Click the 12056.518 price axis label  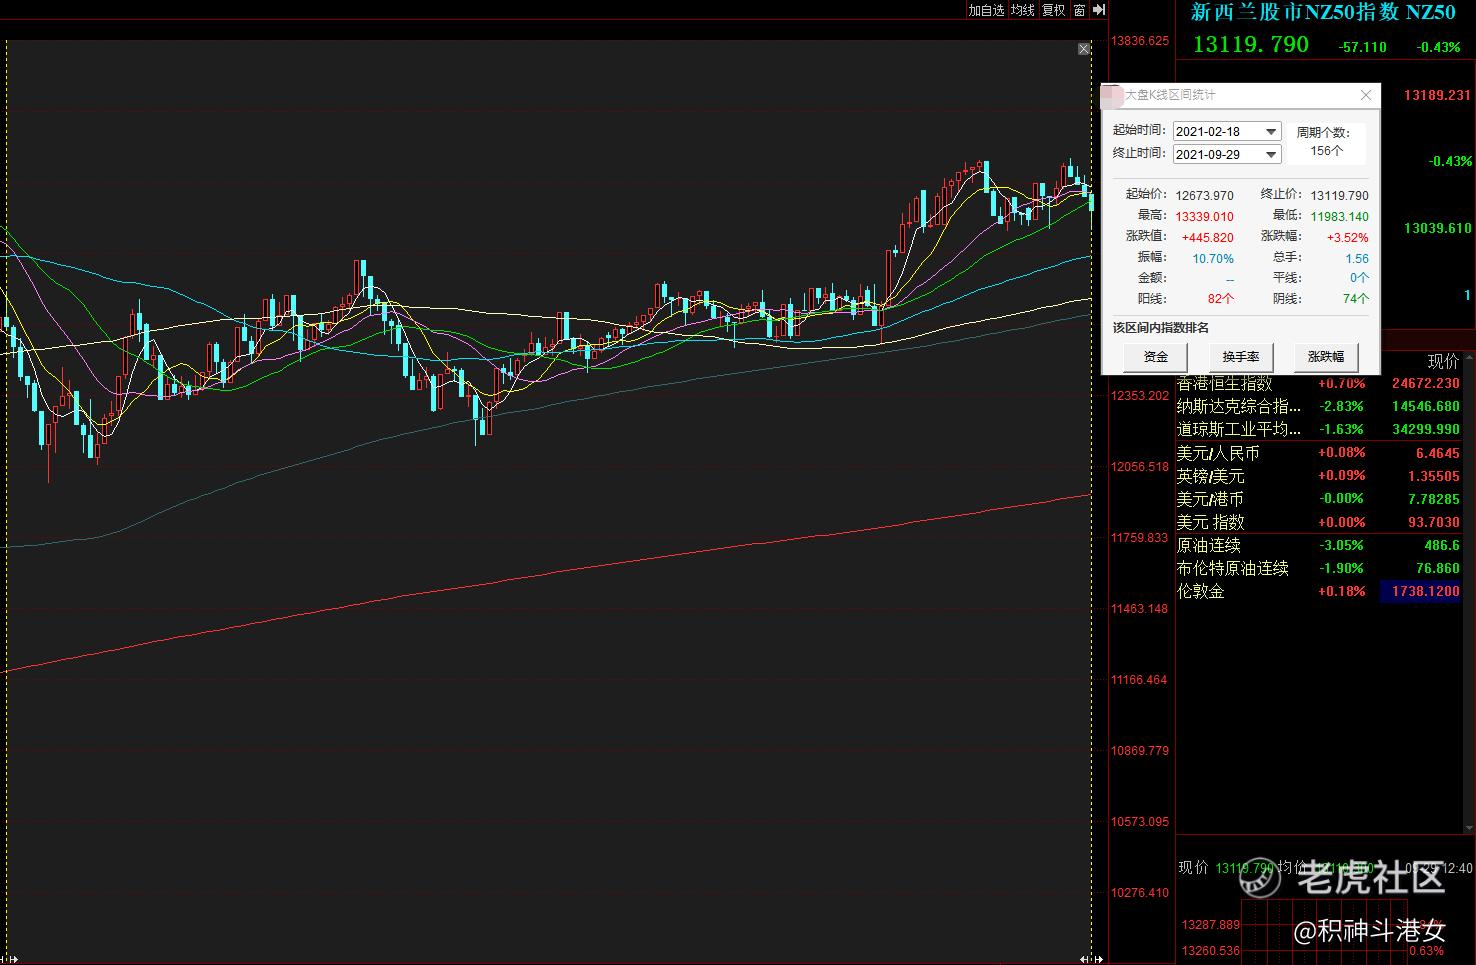(x=1140, y=467)
